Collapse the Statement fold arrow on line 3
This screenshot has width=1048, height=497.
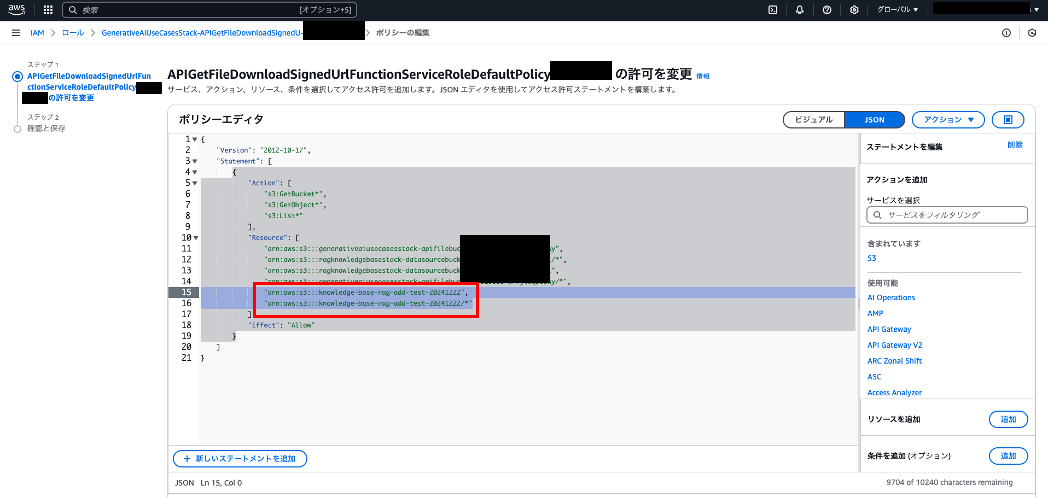tap(194, 161)
